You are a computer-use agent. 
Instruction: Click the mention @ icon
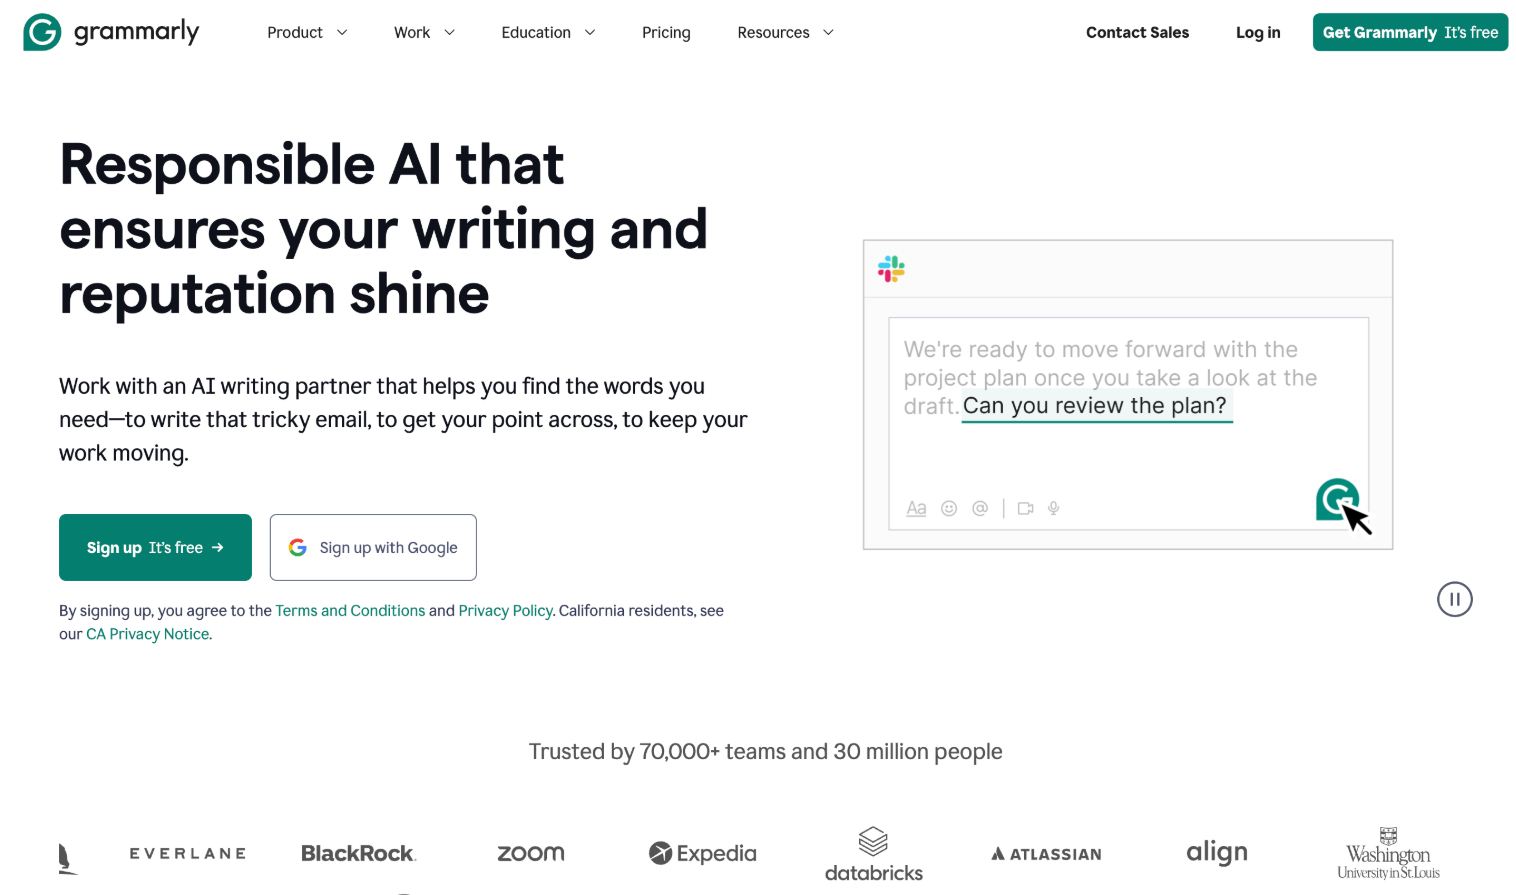[x=980, y=508]
